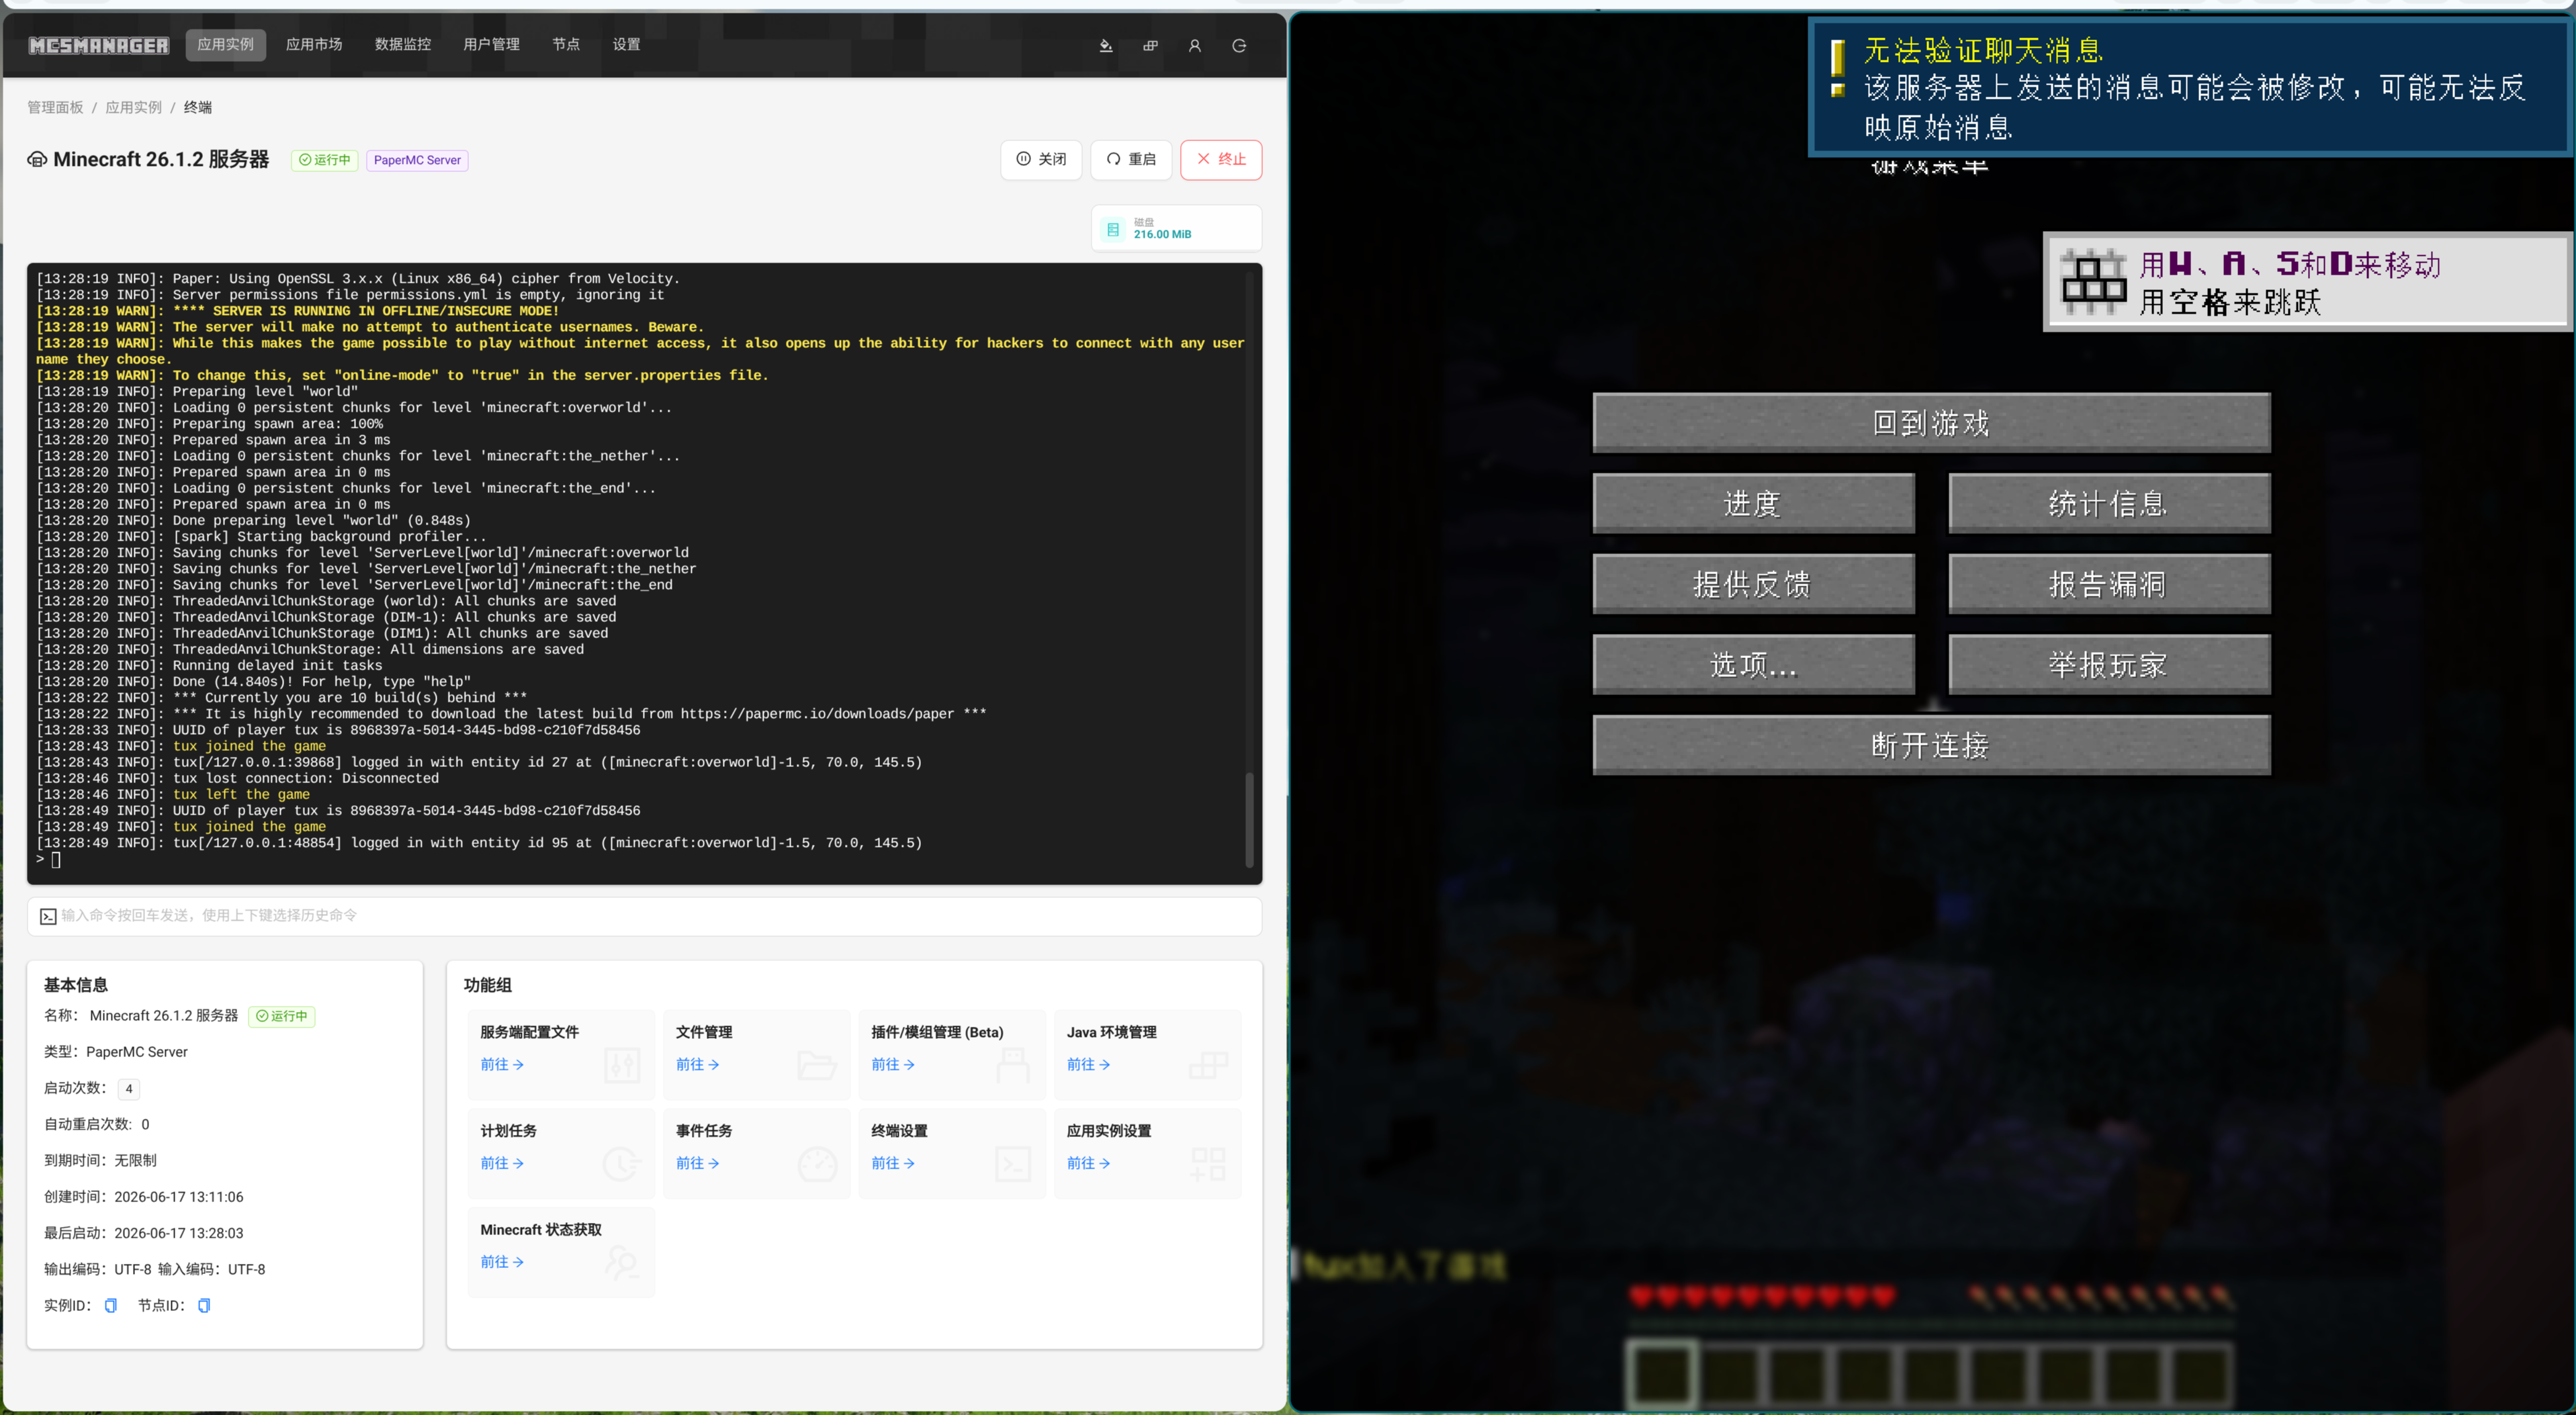
Task: Click 断开连接 in the Minecraft menu
Action: pyautogui.click(x=1931, y=745)
